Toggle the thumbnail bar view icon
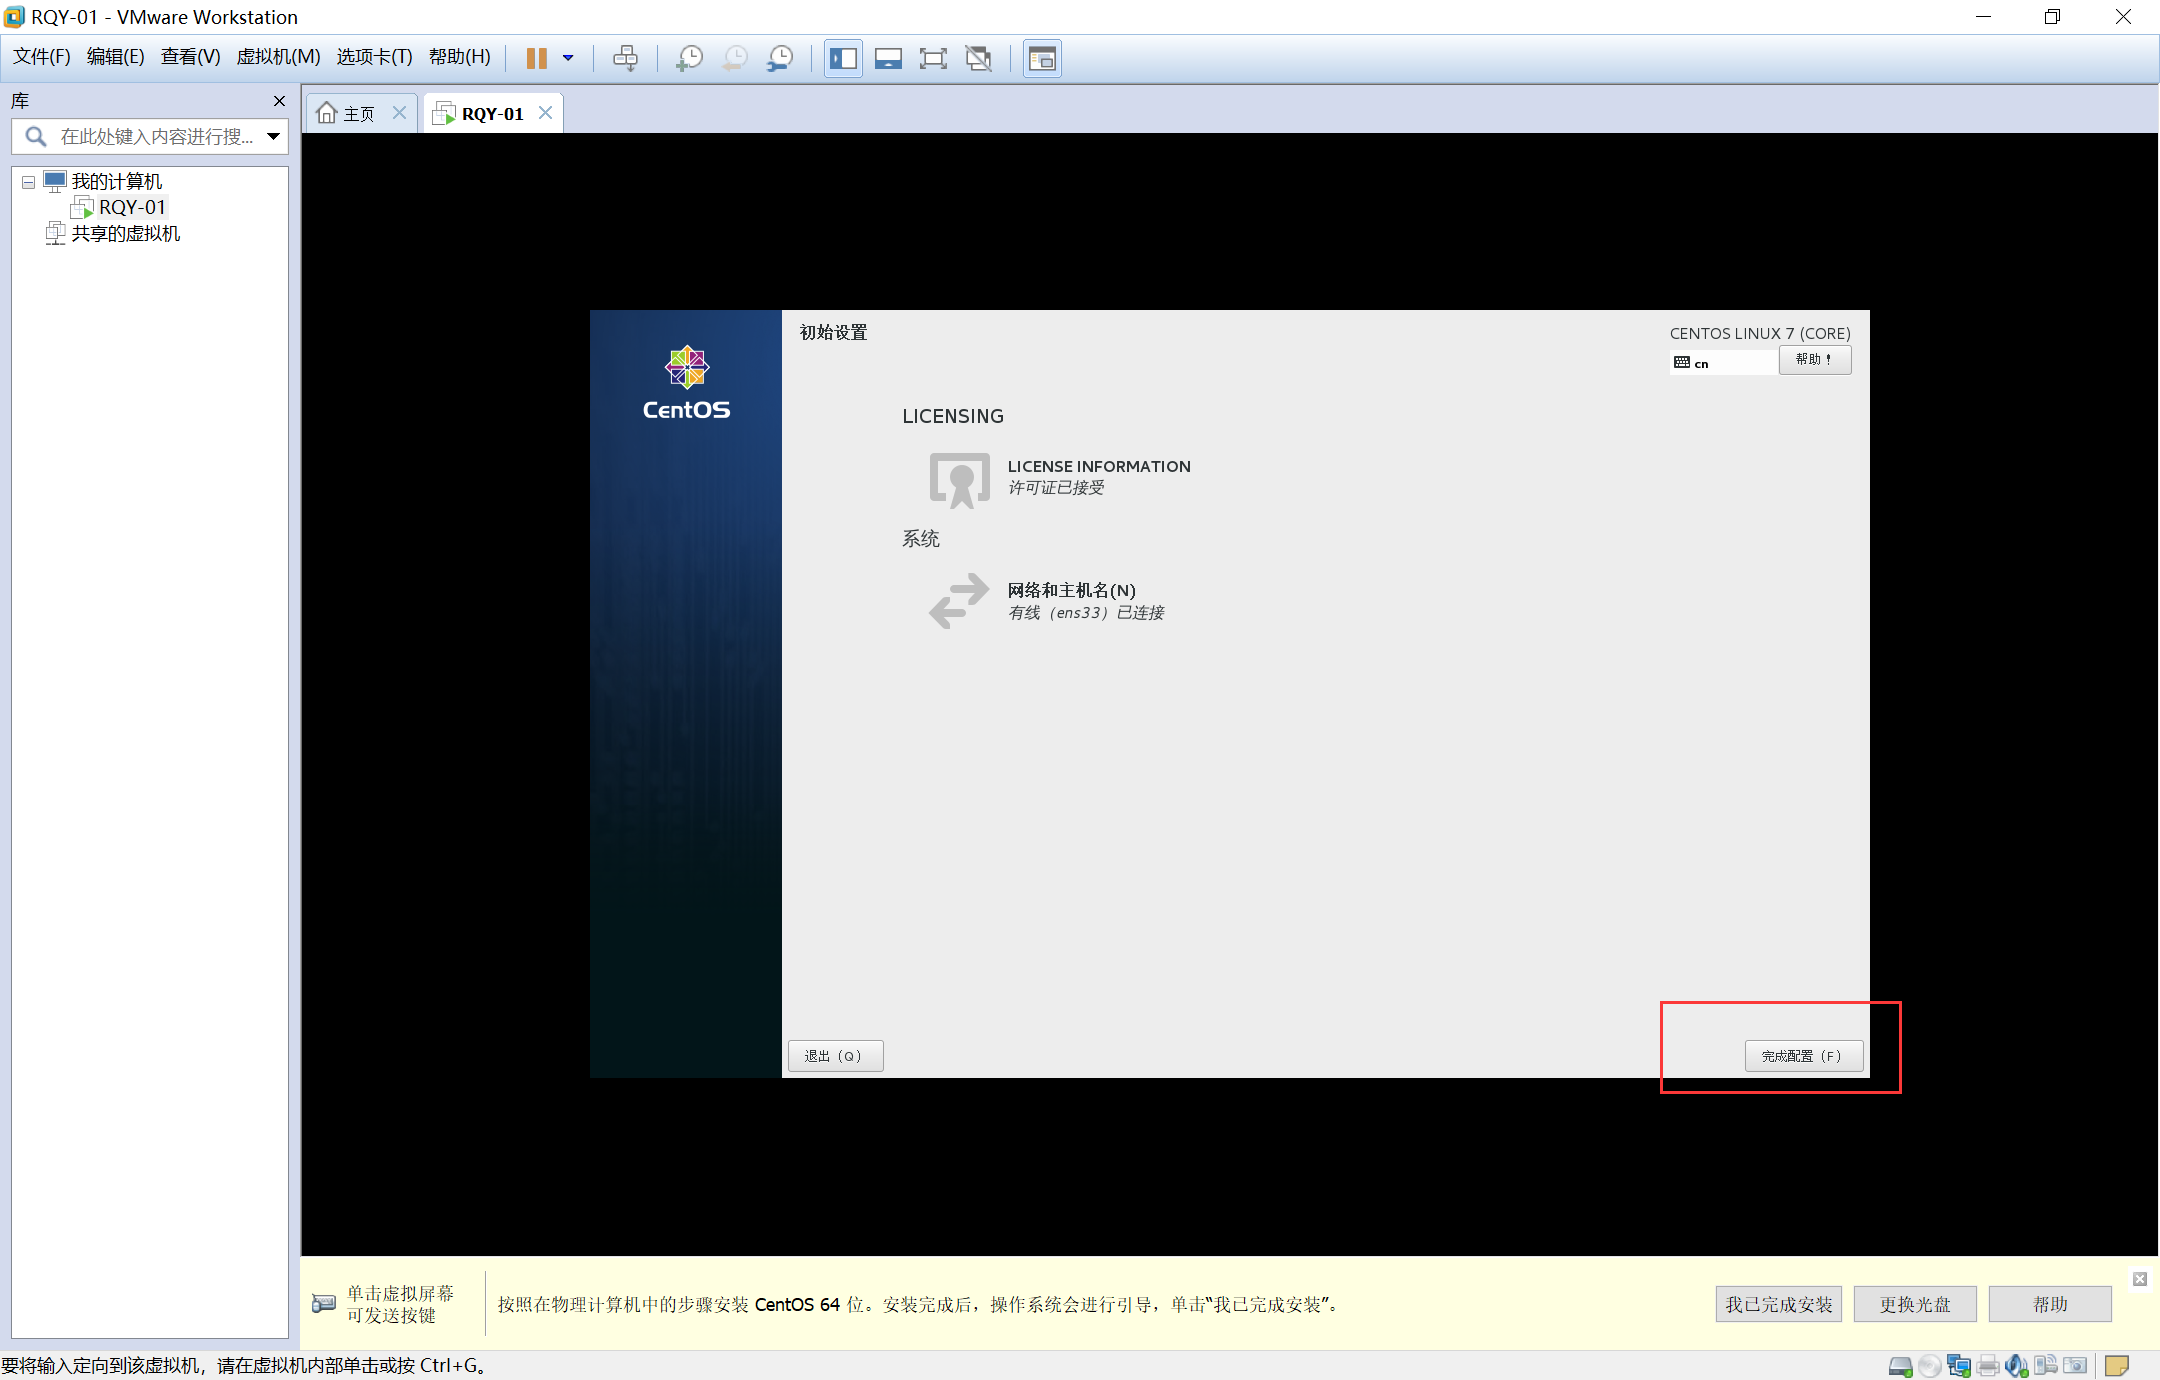This screenshot has width=2160, height=1380. 887,58
